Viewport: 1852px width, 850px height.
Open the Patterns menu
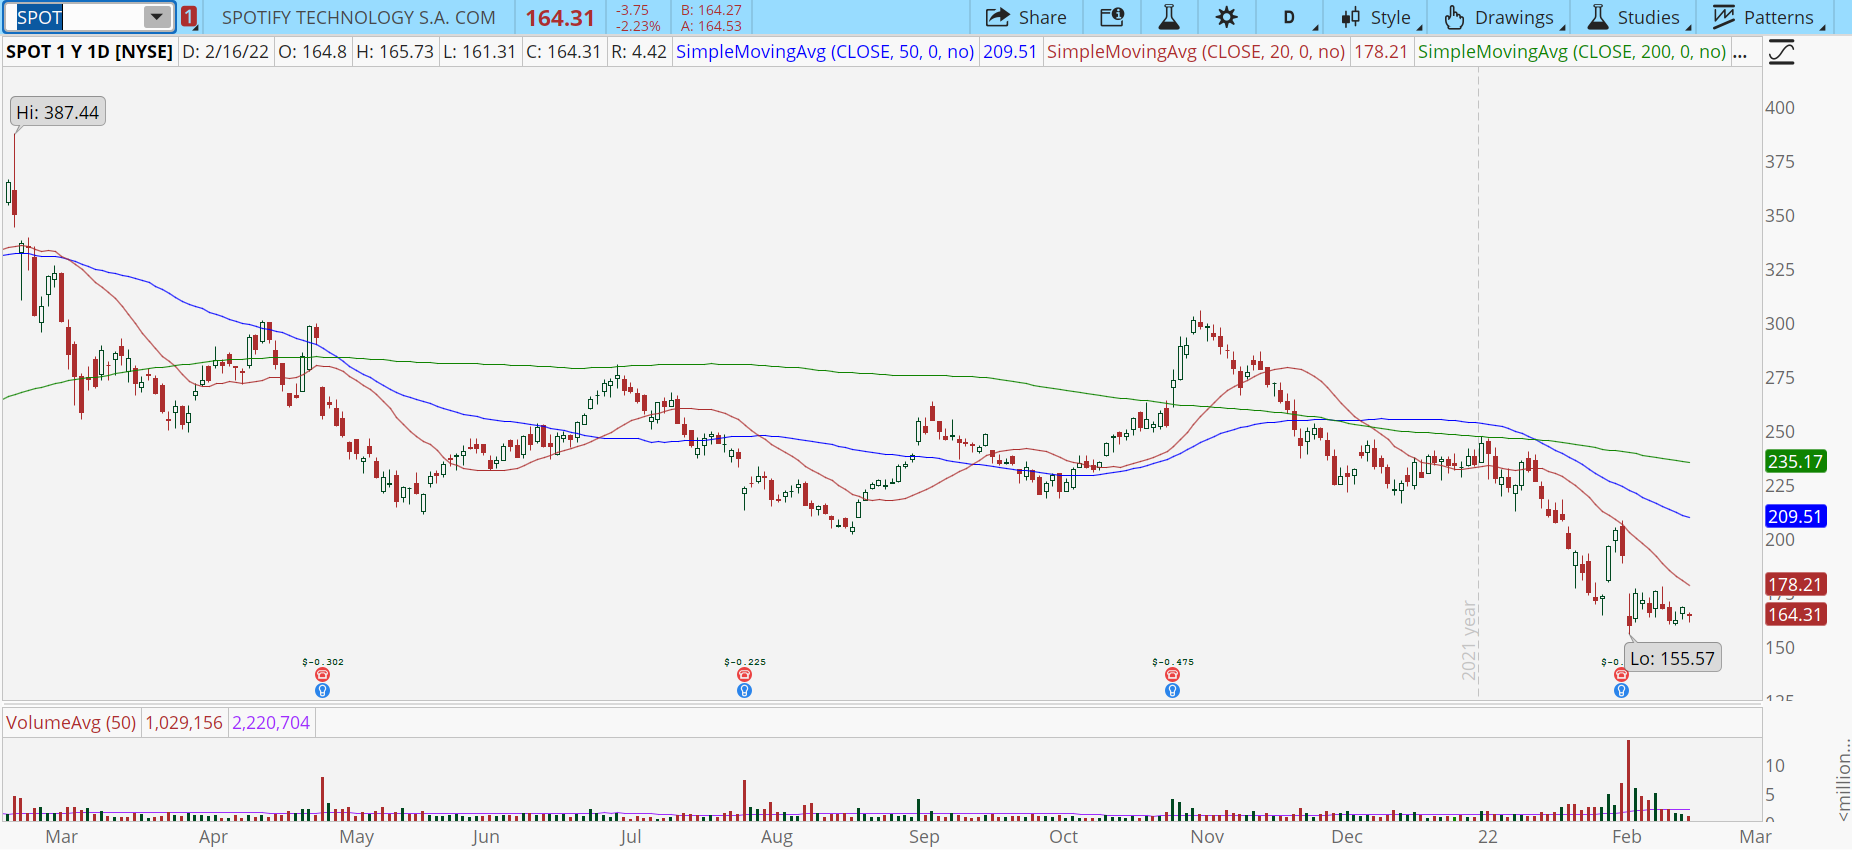point(1769,17)
